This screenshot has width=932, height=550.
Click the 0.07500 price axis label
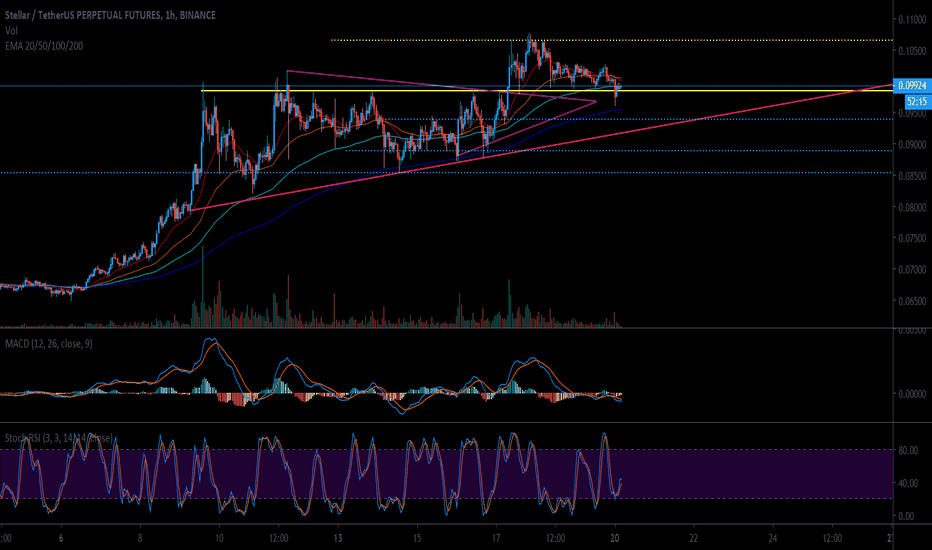pos(912,238)
